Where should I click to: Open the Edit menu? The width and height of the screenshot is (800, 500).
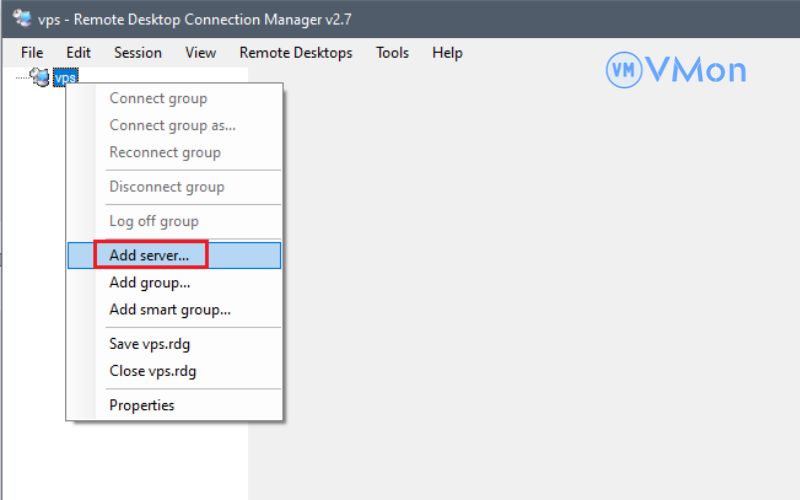[x=78, y=53]
